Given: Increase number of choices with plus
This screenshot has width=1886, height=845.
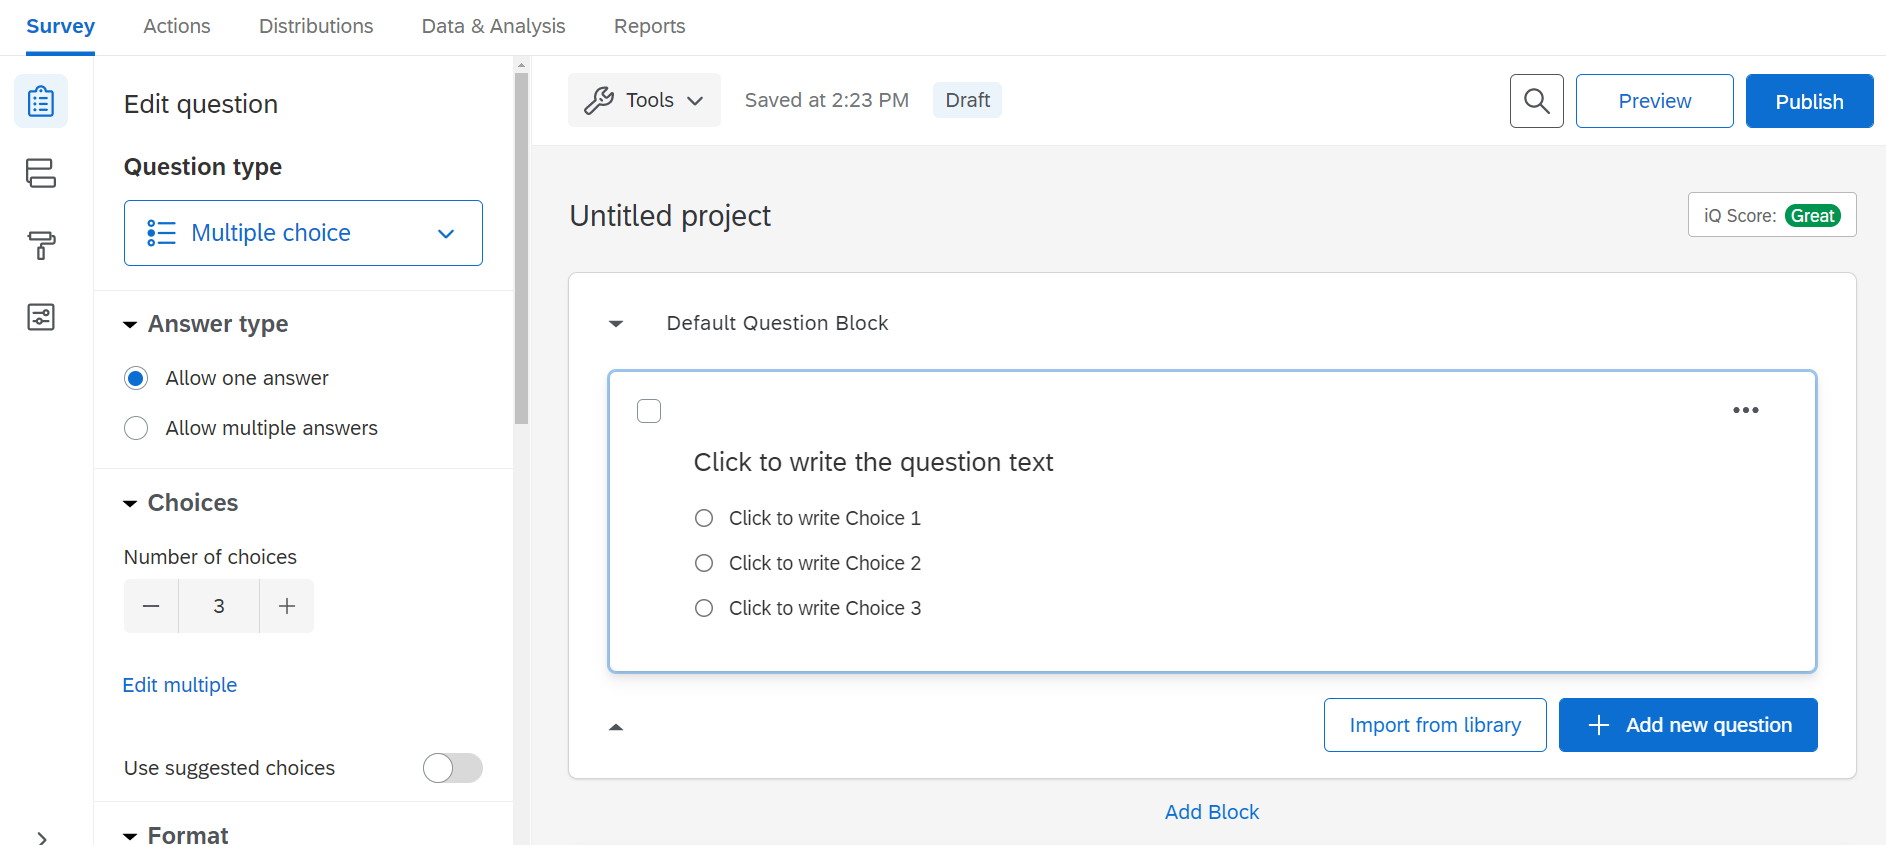Looking at the screenshot, I should (x=287, y=606).
